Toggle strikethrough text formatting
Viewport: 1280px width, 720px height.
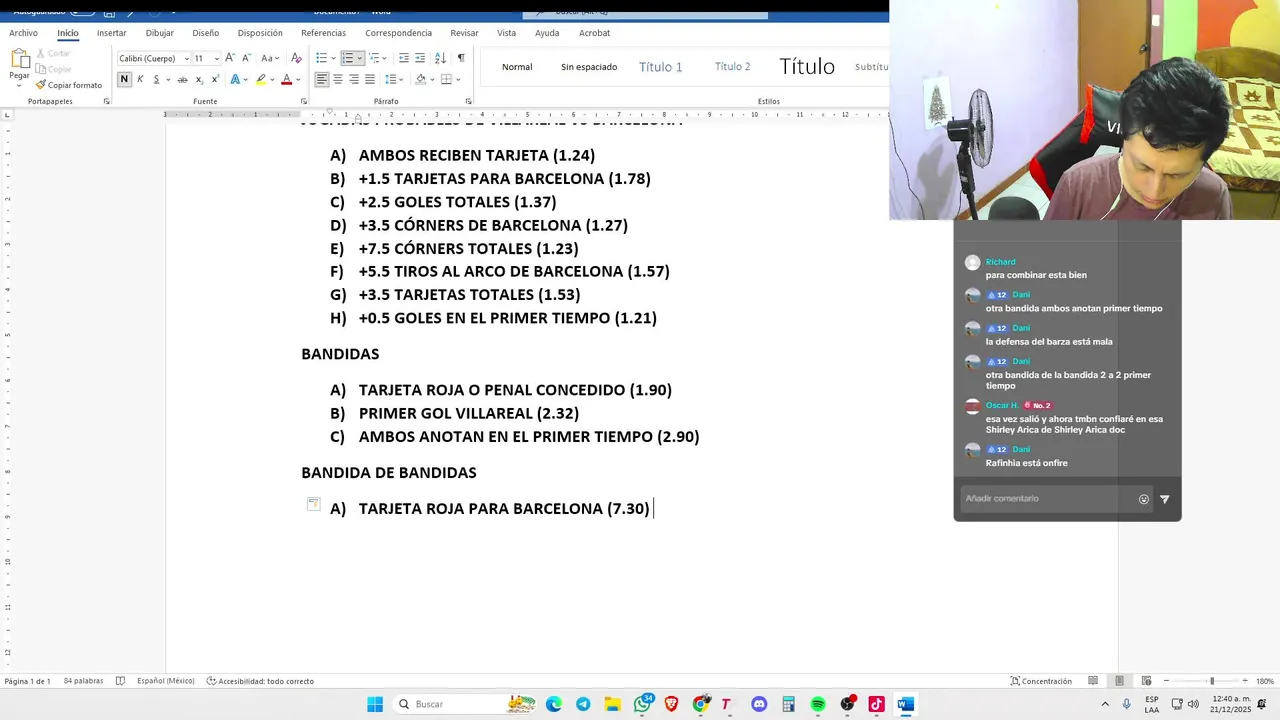(182, 79)
